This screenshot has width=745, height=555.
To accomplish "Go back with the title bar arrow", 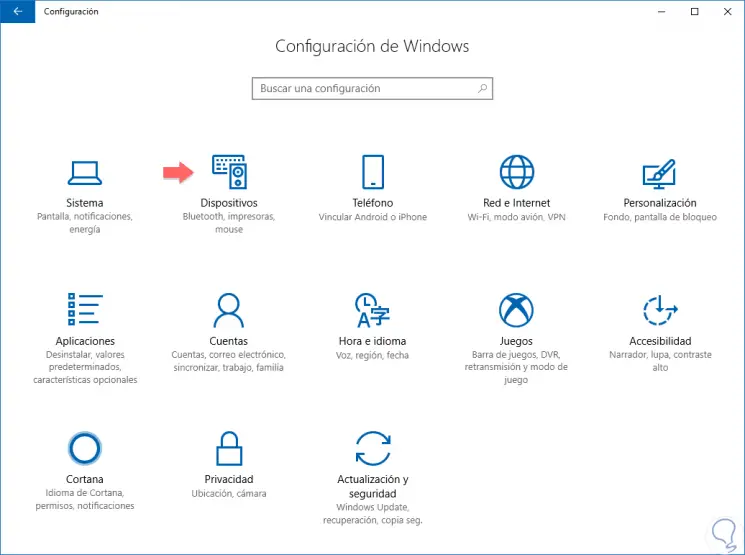I will click(17, 12).
